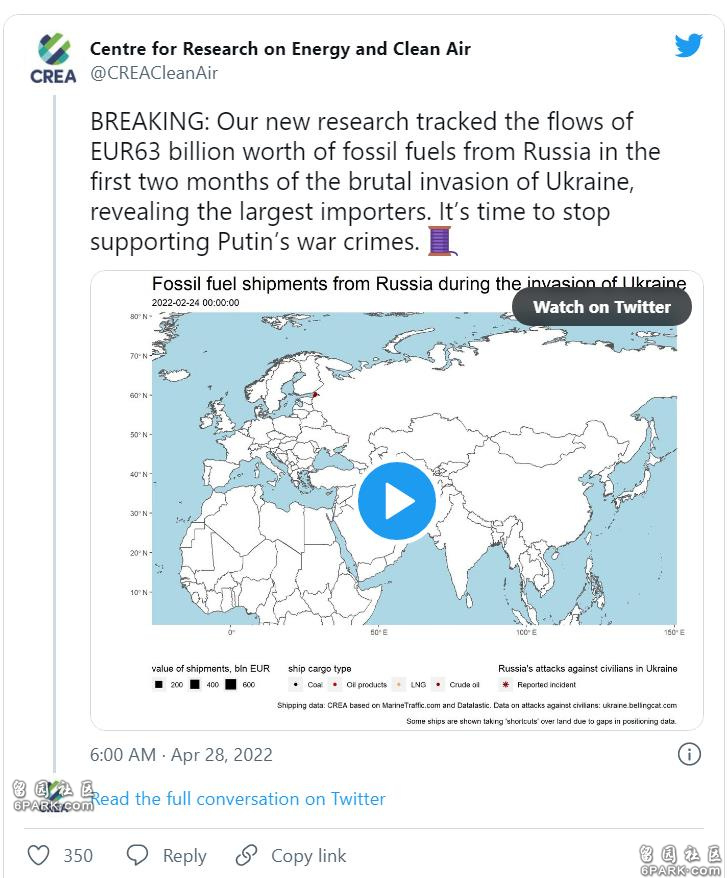Screen dimensions: 727x878
Task: Like the tweet with heart icon
Action: point(39,855)
